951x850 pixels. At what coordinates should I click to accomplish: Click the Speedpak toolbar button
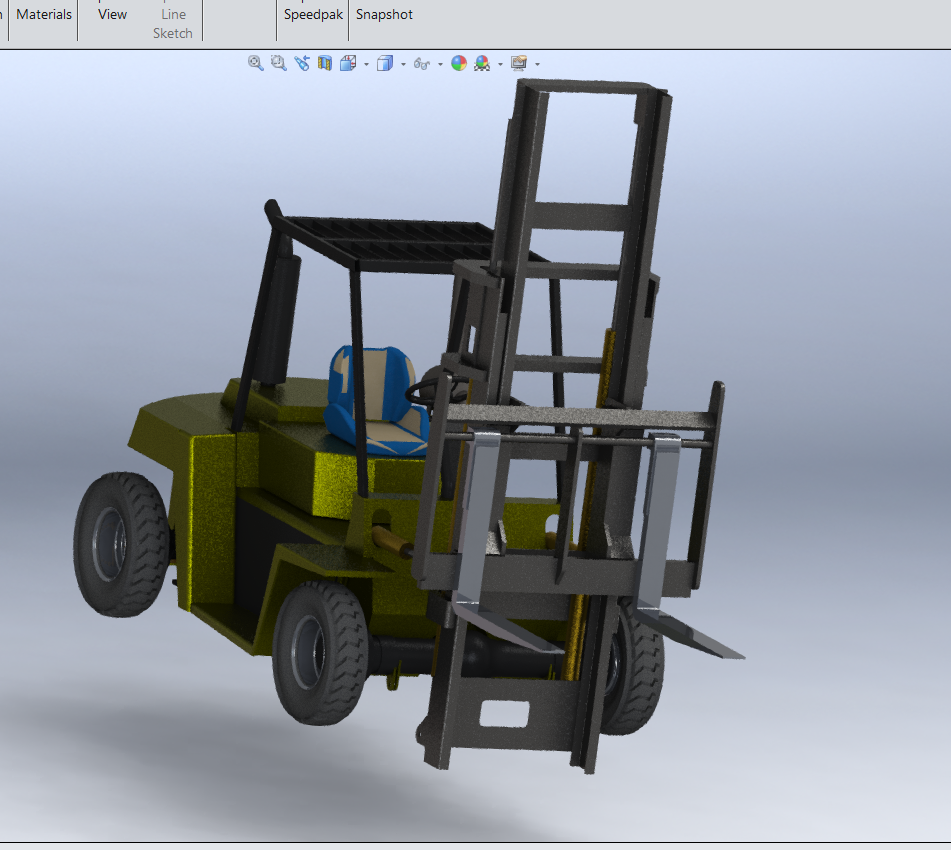click(313, 15)
